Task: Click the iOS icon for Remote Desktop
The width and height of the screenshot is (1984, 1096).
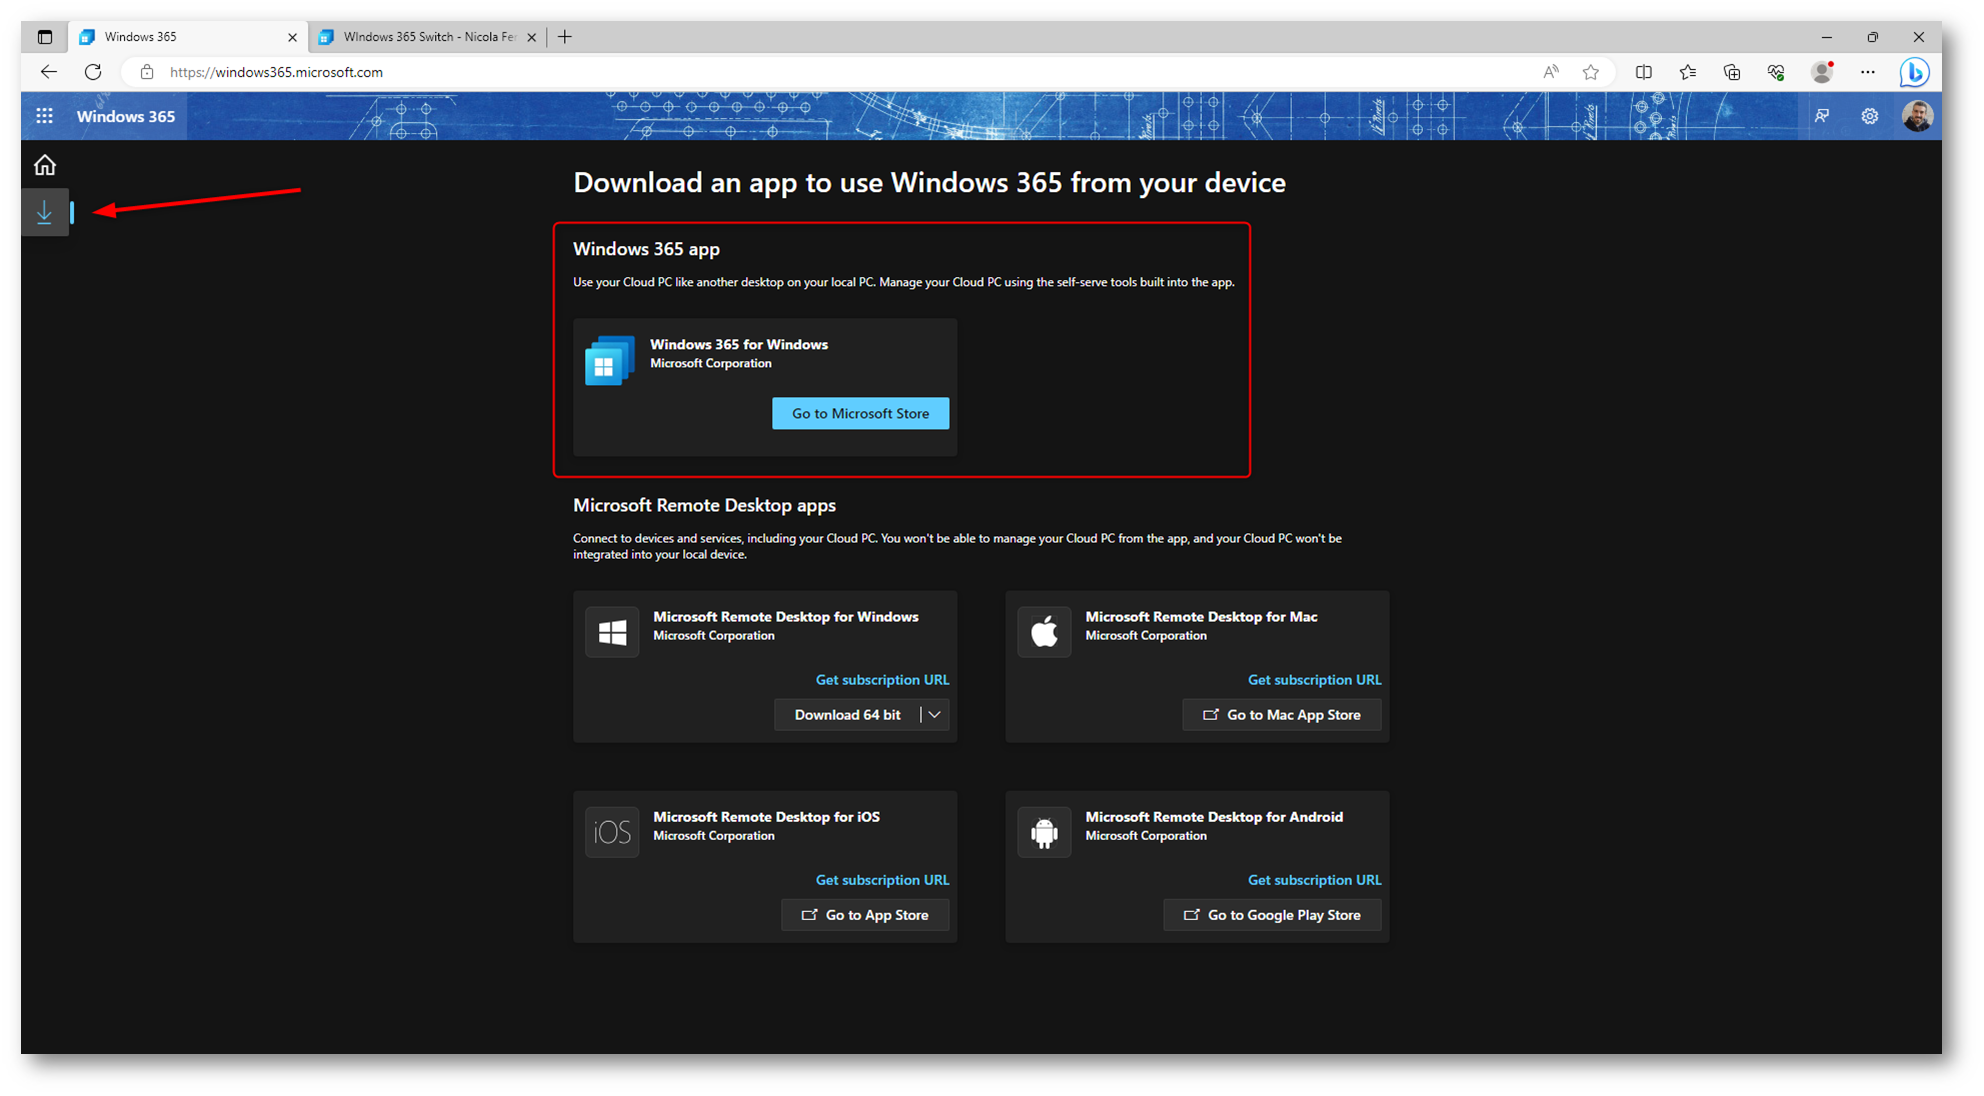Action: pyautogui.click(x=612, y=832)
